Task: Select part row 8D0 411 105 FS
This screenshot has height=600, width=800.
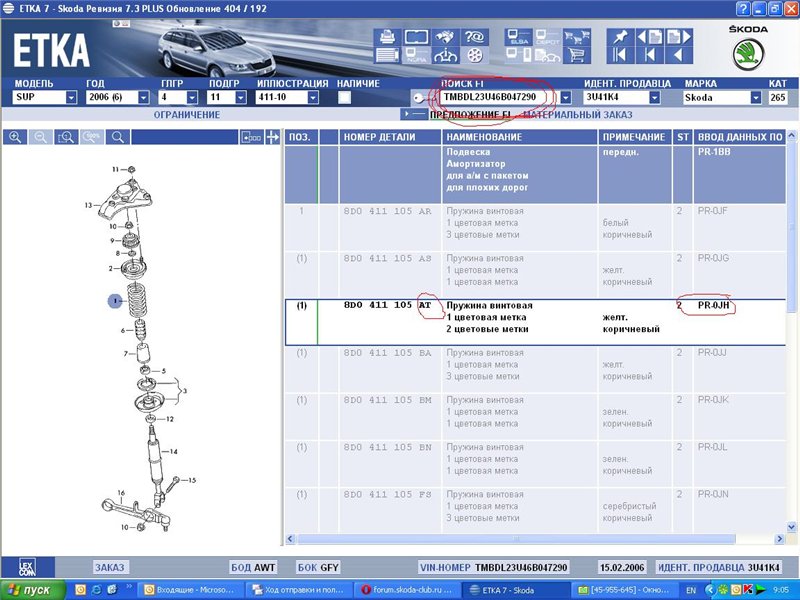Action: click(535, 511)
